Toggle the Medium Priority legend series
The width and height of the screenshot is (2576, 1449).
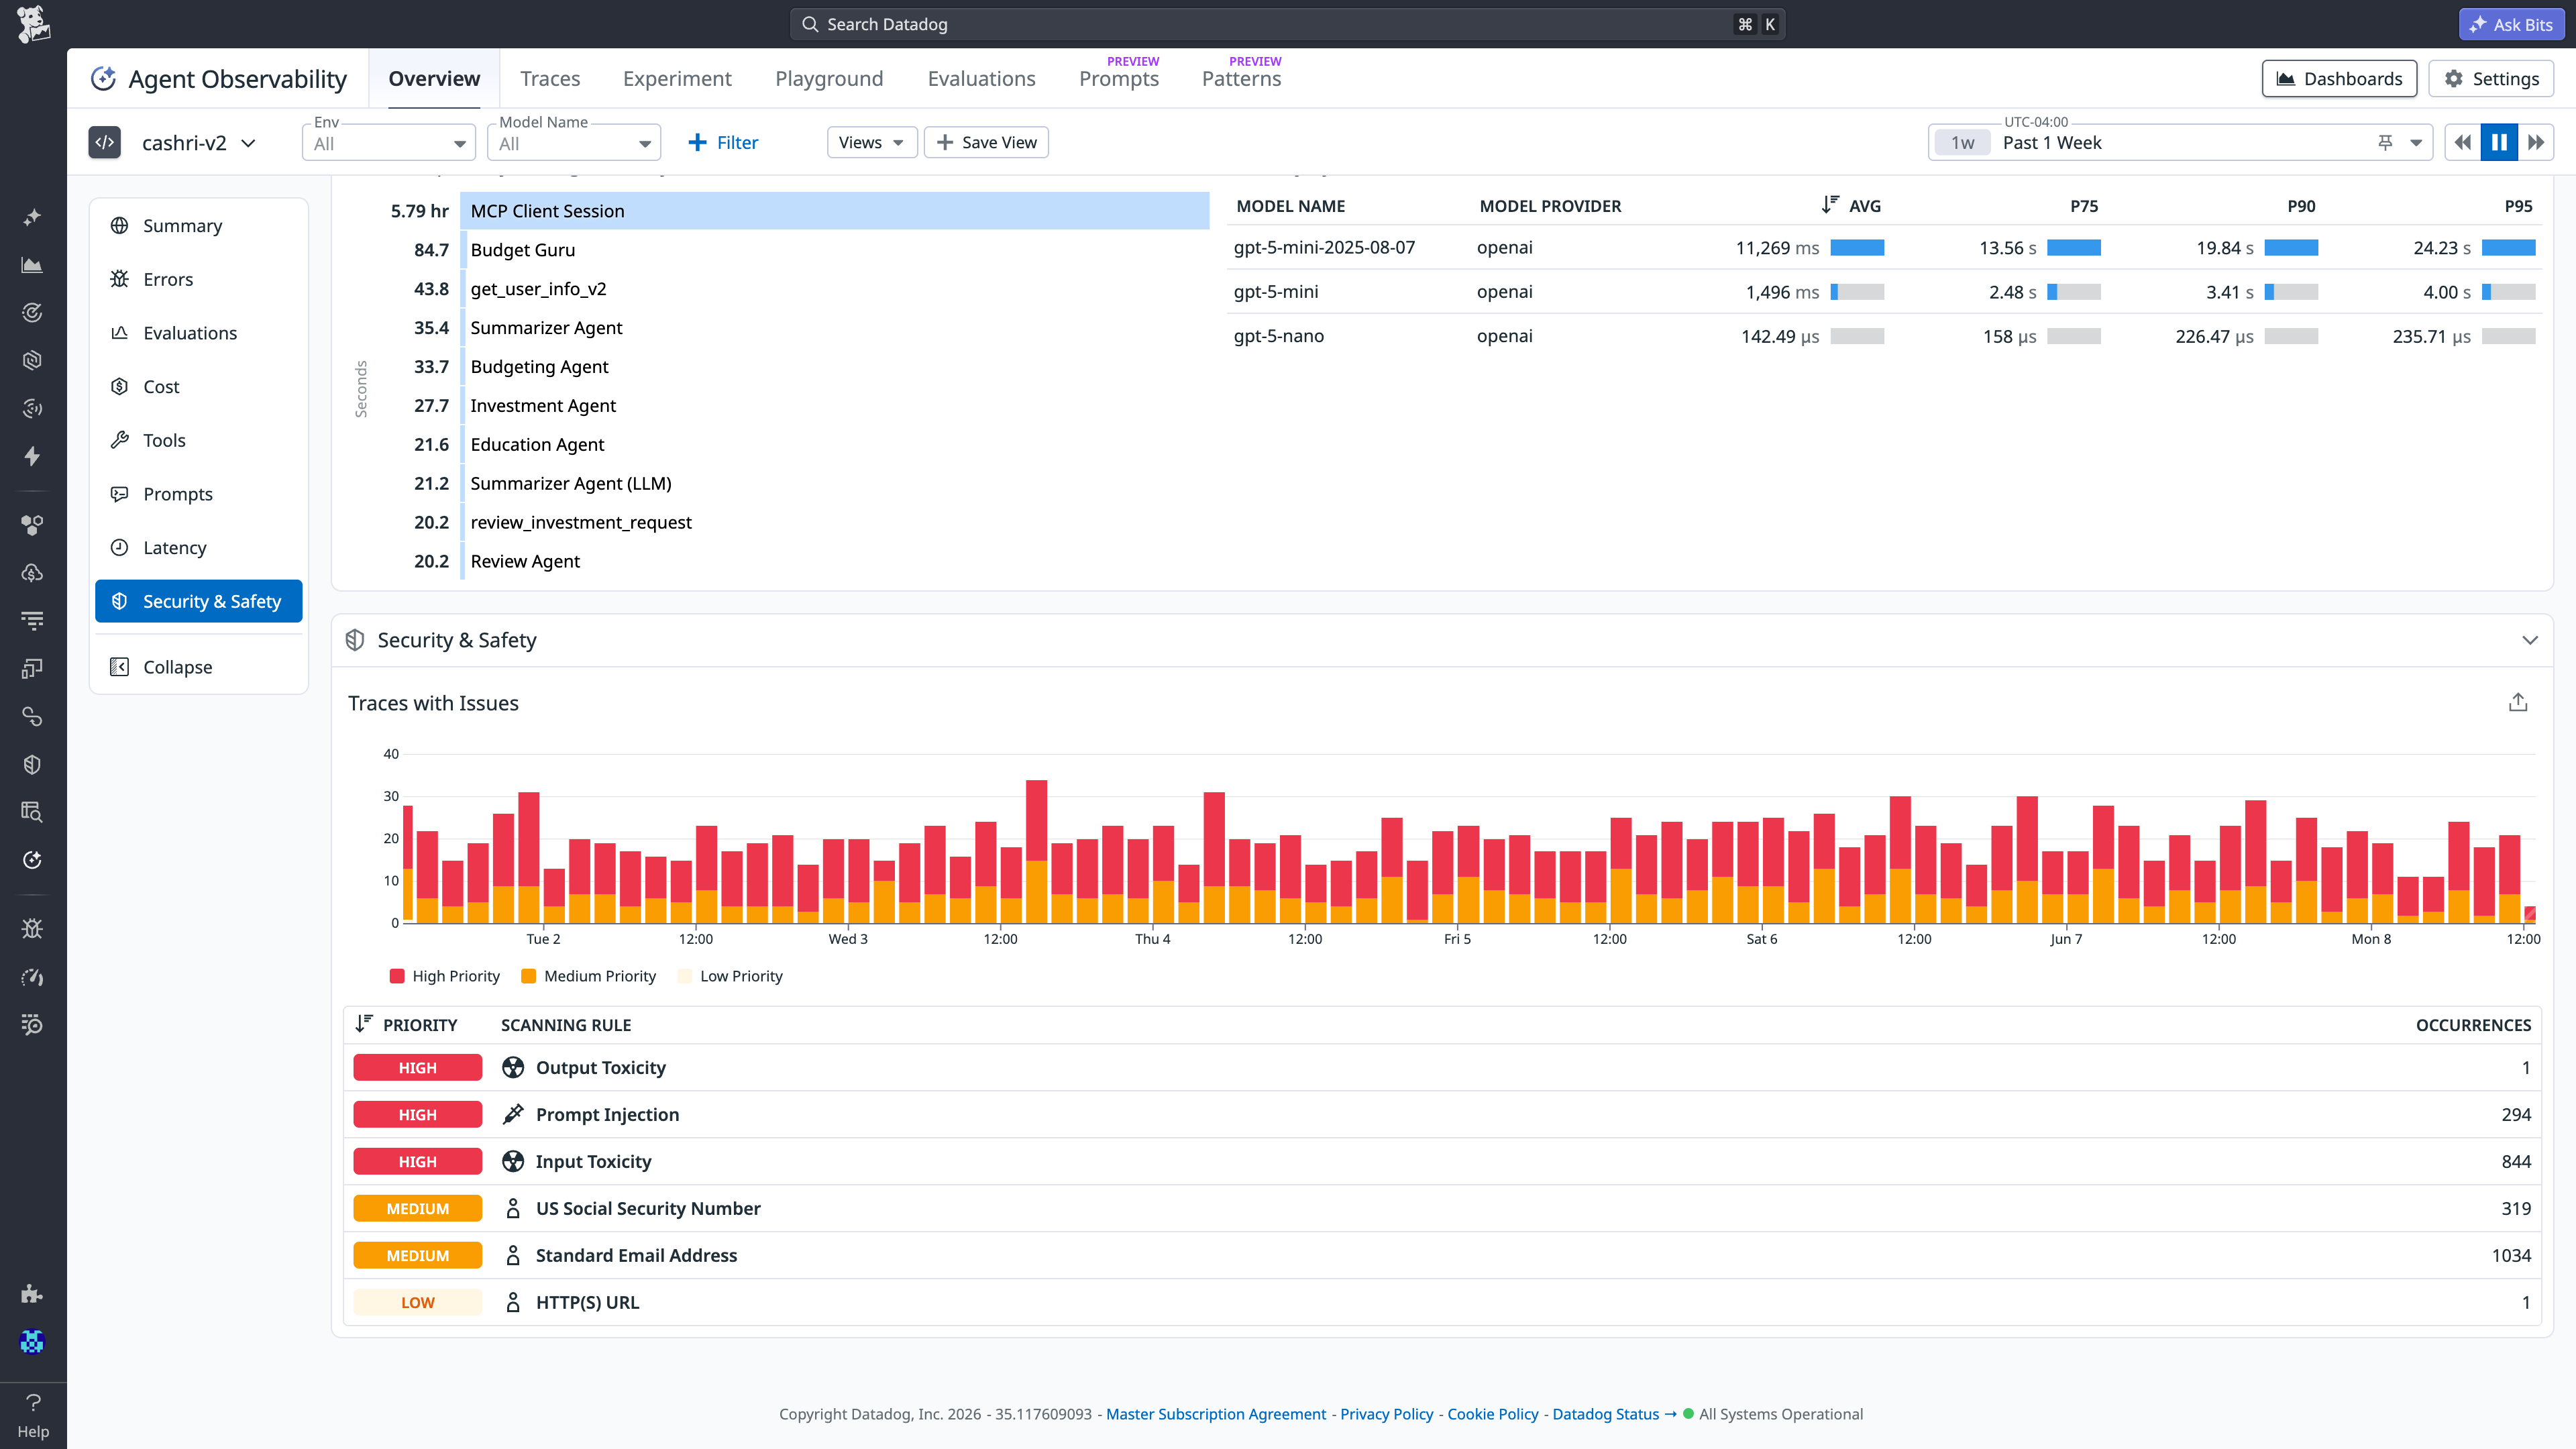point(589,976)
